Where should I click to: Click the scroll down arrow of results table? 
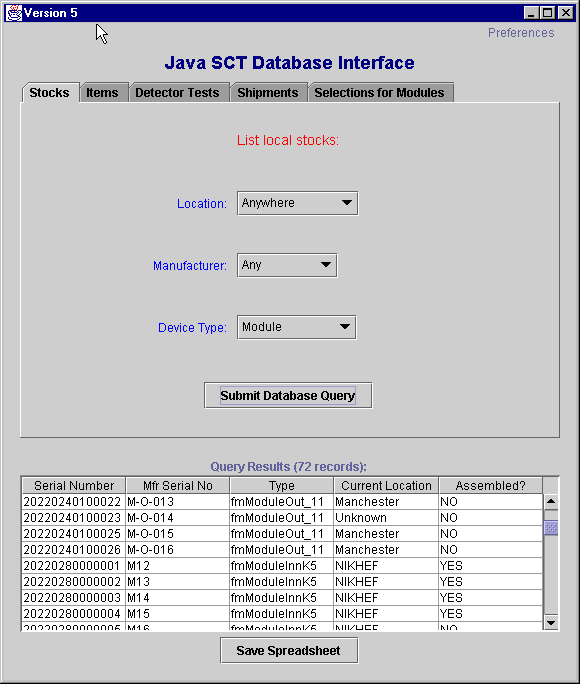click(551, 622)
